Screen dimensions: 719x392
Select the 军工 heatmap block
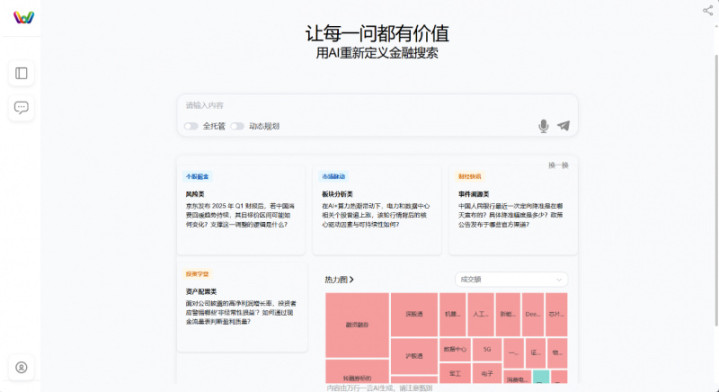(x=455, y=373)
